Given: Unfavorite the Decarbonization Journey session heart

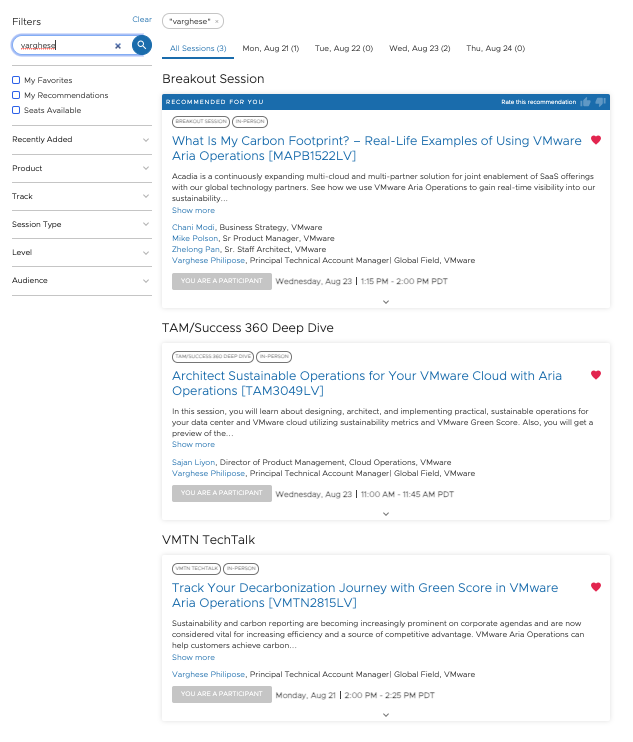Looking at the screenshot, I should click(596, 587).
